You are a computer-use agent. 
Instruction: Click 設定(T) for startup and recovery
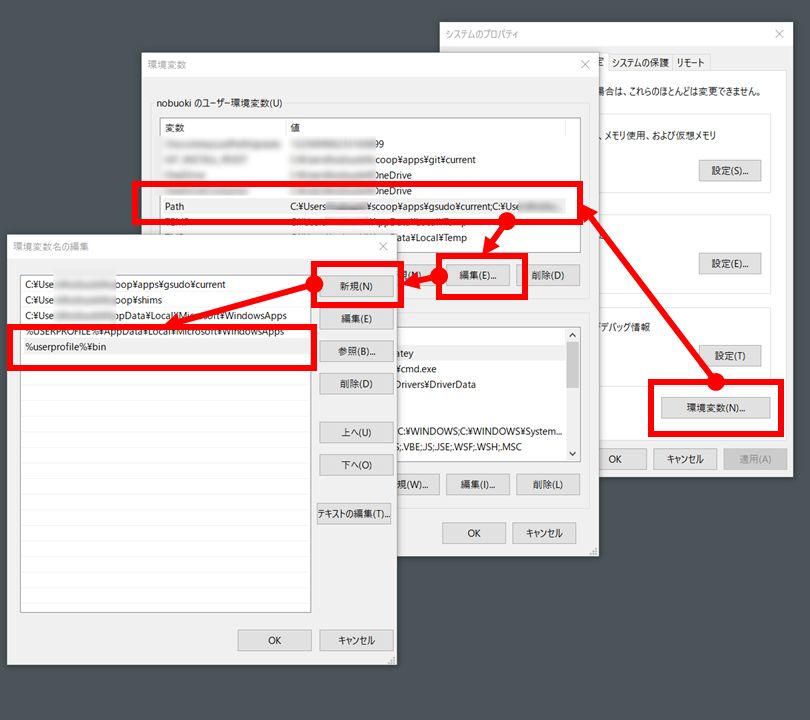732,355
